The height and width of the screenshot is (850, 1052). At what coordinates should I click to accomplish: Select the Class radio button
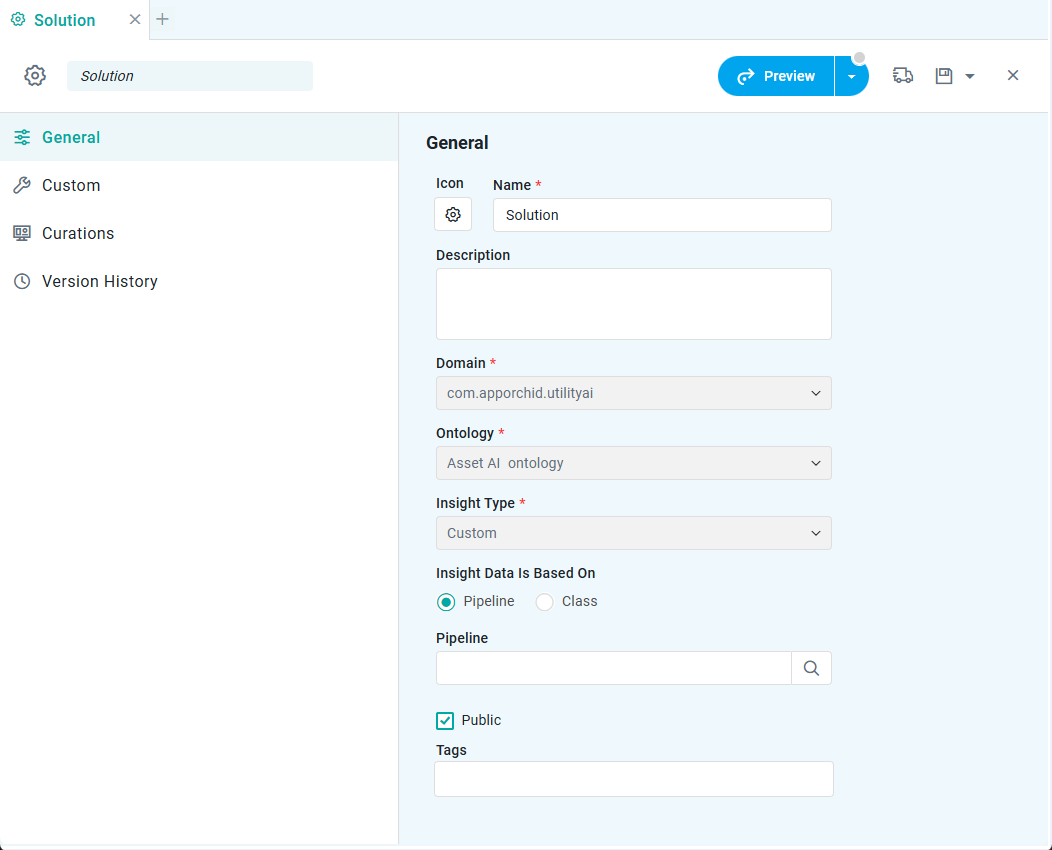pos(544,602)
